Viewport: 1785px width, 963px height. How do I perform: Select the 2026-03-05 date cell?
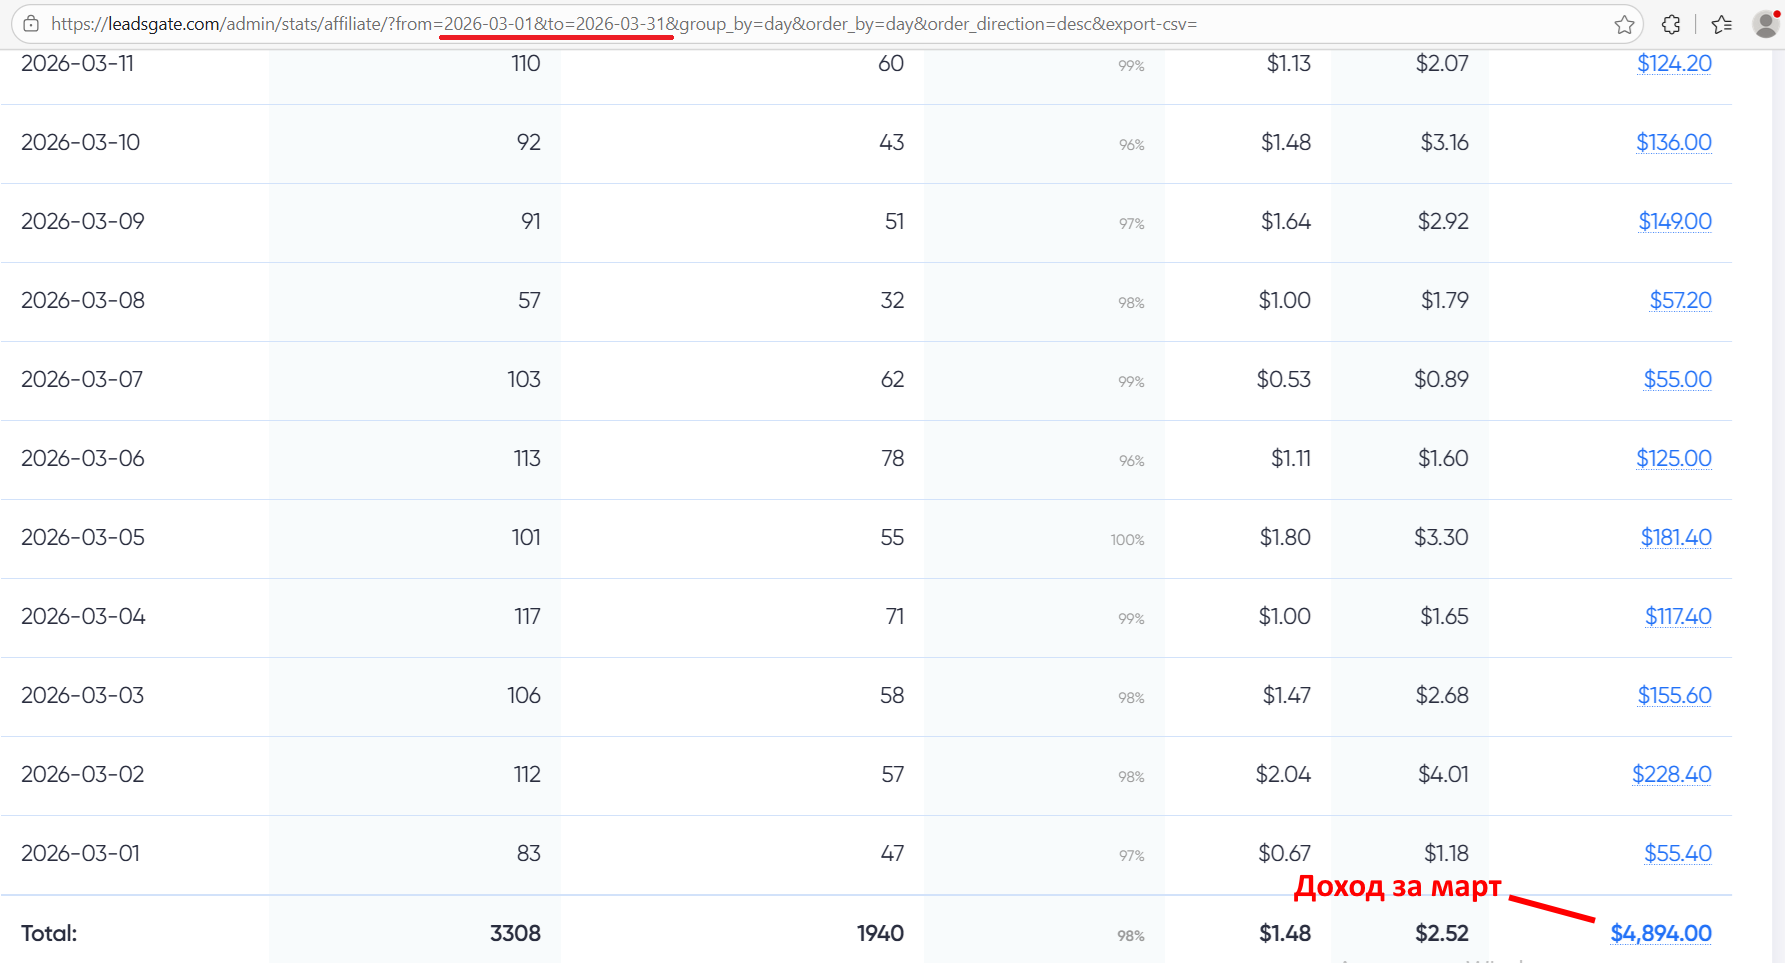pos(83,538)
